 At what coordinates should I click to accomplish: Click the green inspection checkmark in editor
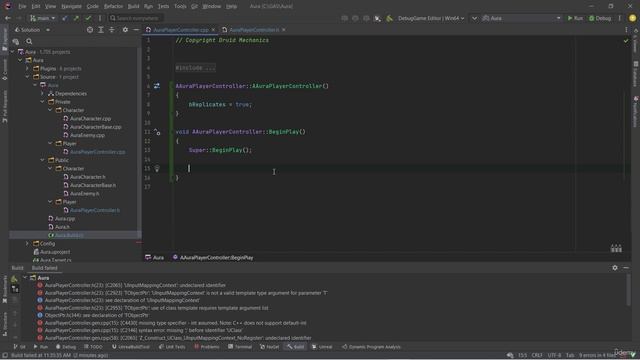pyautogui.click(x=626, y=41)
